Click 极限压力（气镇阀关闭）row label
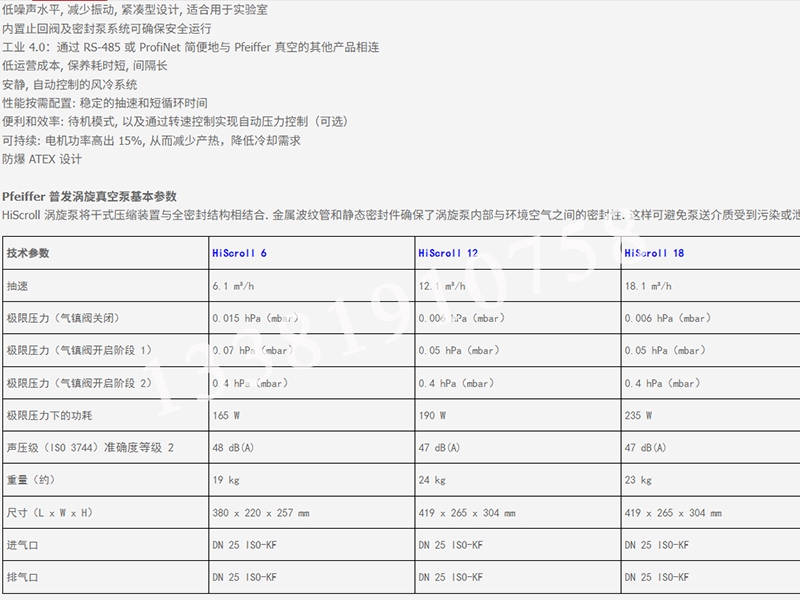 pos(64,318)
